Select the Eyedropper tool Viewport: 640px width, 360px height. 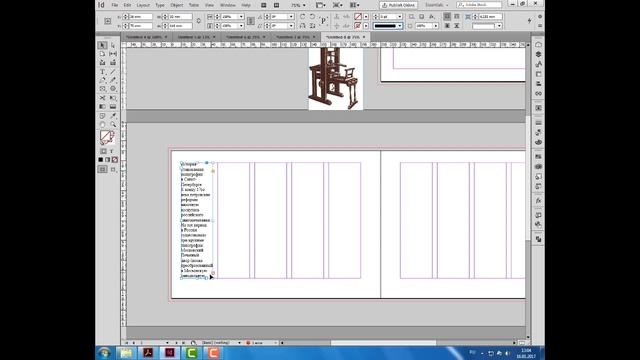pos(113,116)
